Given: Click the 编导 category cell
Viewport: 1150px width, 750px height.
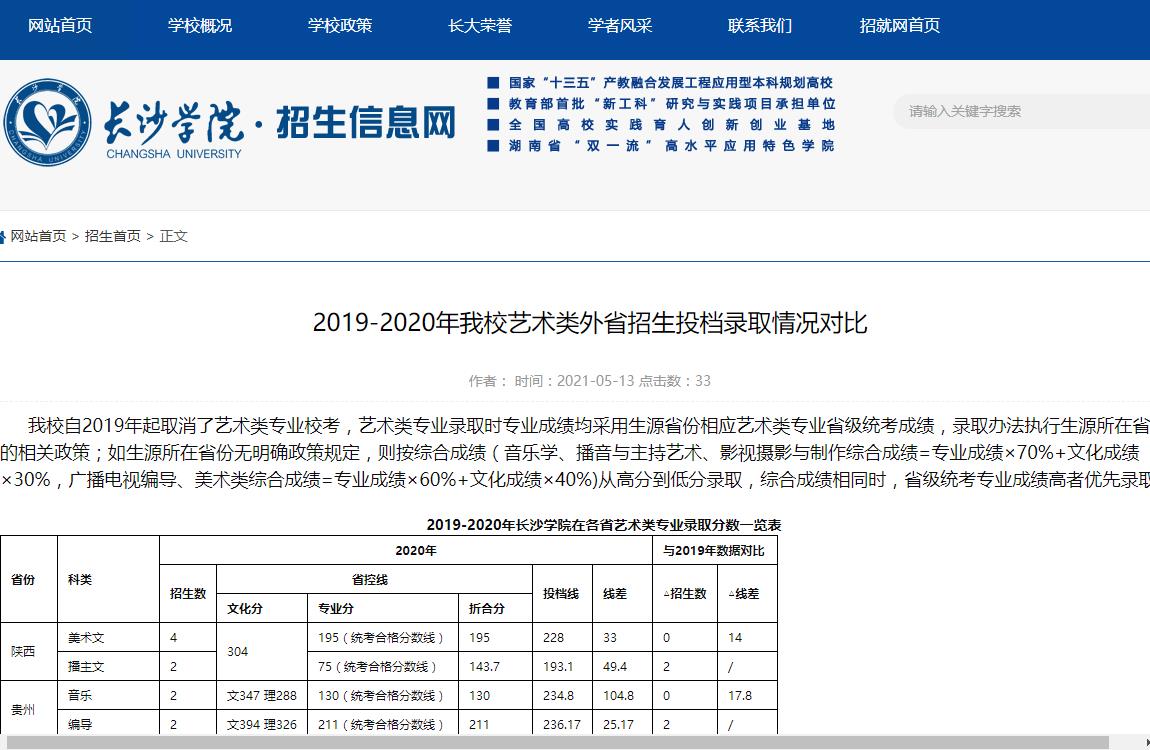Looking at the screenshot, I should coord(109,724).
